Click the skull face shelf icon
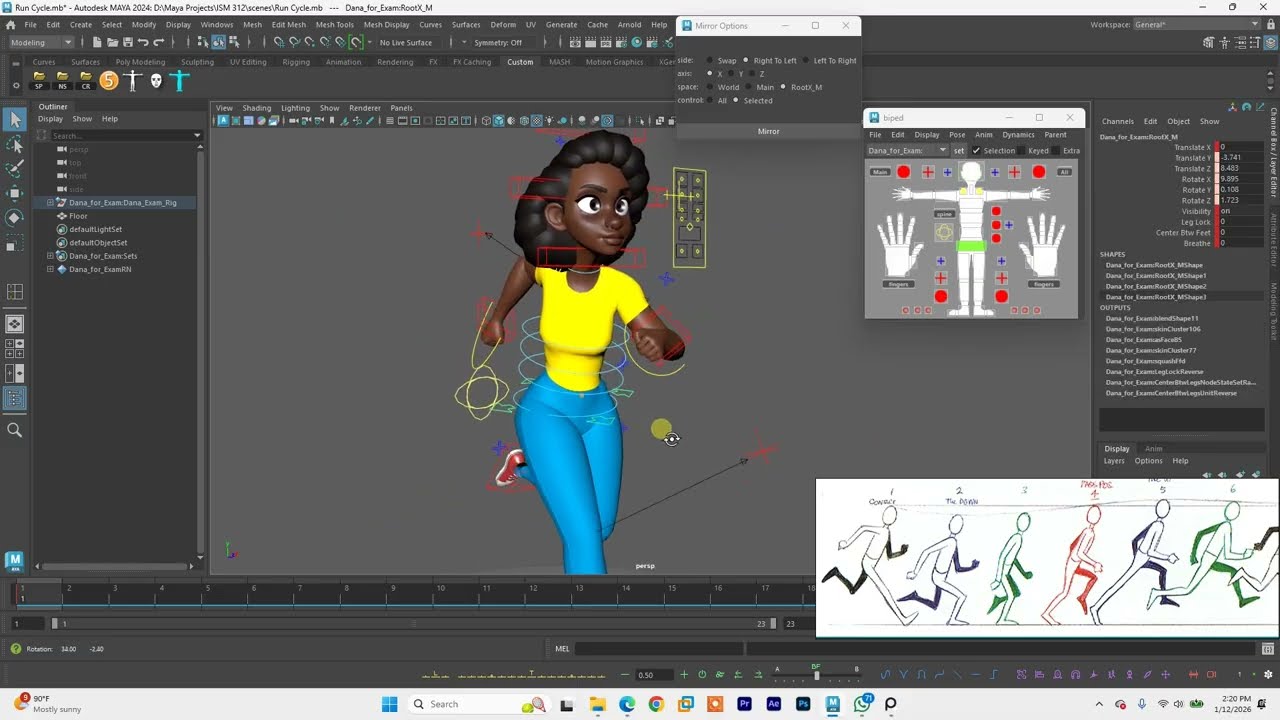The image size is (1280, 720). click(156, 81)
